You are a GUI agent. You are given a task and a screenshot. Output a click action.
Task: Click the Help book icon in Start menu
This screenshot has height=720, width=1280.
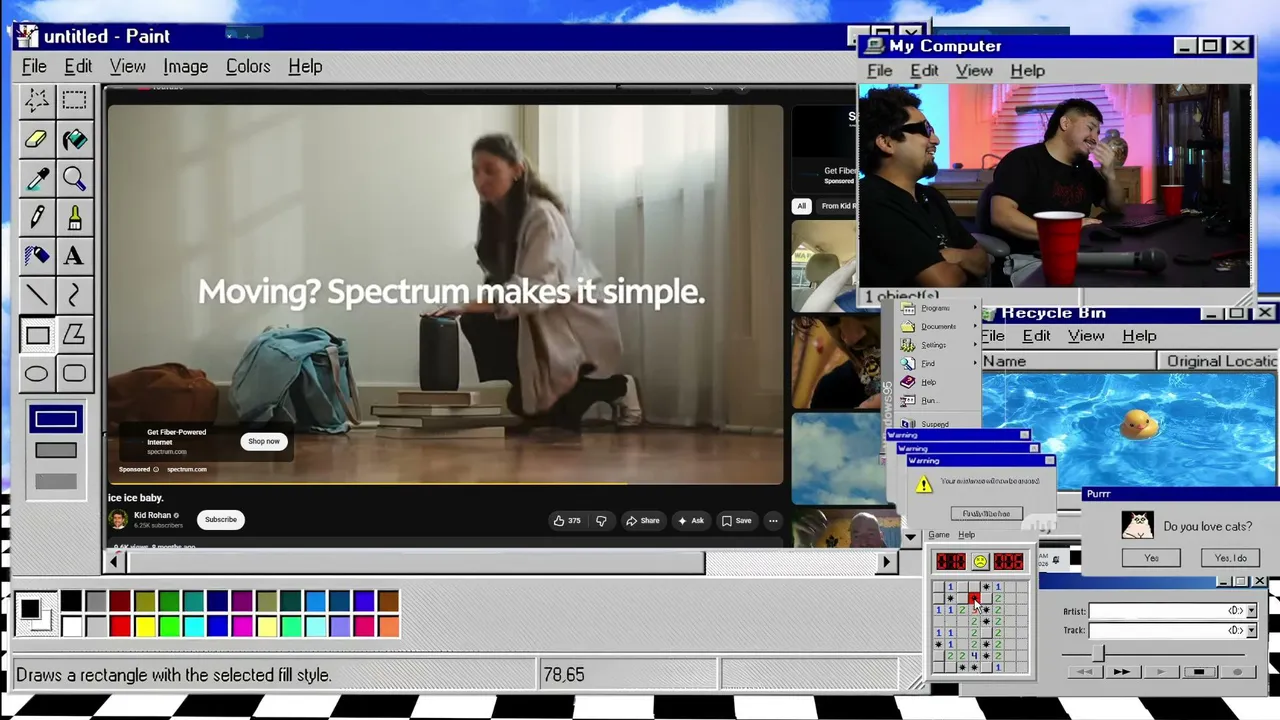907,382
